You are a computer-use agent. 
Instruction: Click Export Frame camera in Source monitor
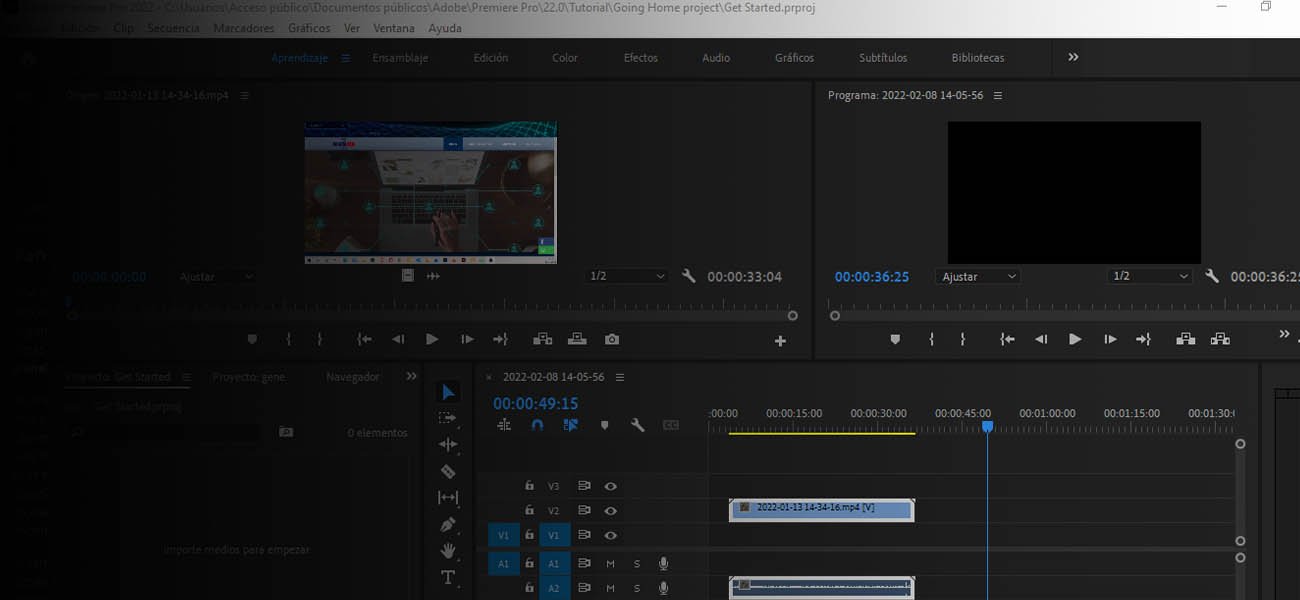[612, 340]
